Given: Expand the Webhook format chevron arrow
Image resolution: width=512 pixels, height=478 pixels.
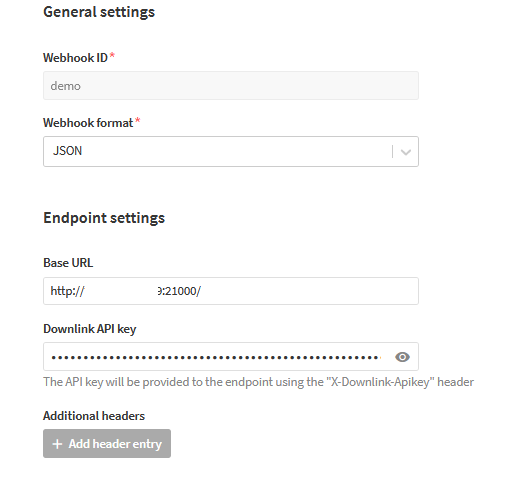Looking at the screenshot, I should [x=406, y=152].
